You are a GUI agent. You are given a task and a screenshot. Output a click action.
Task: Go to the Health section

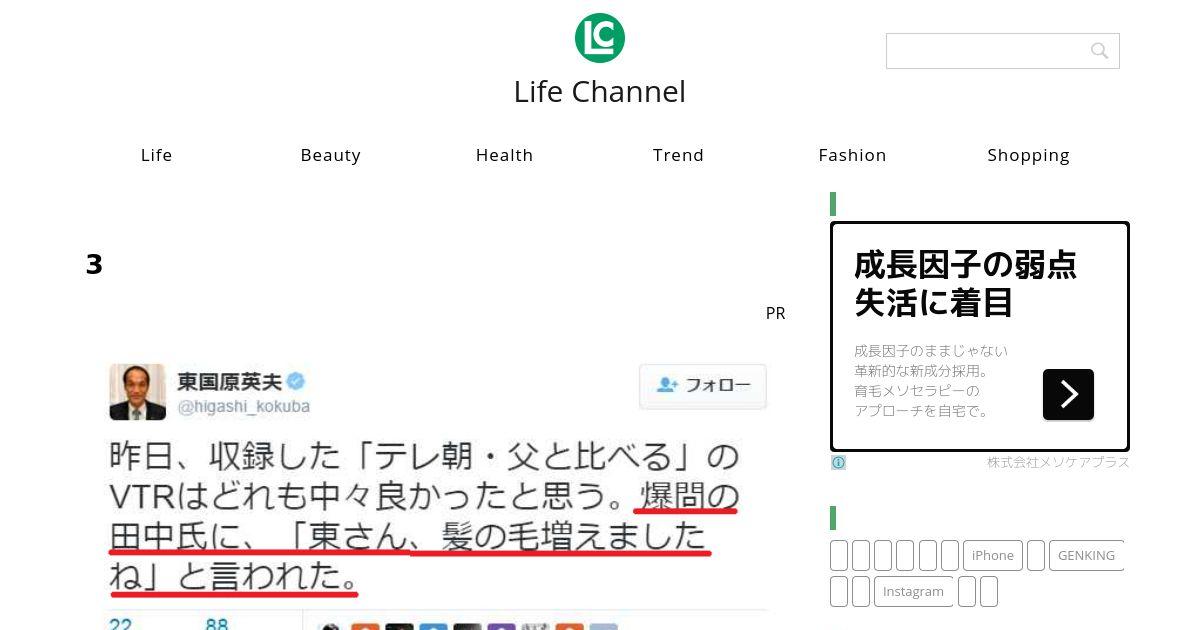click(505, 155)
